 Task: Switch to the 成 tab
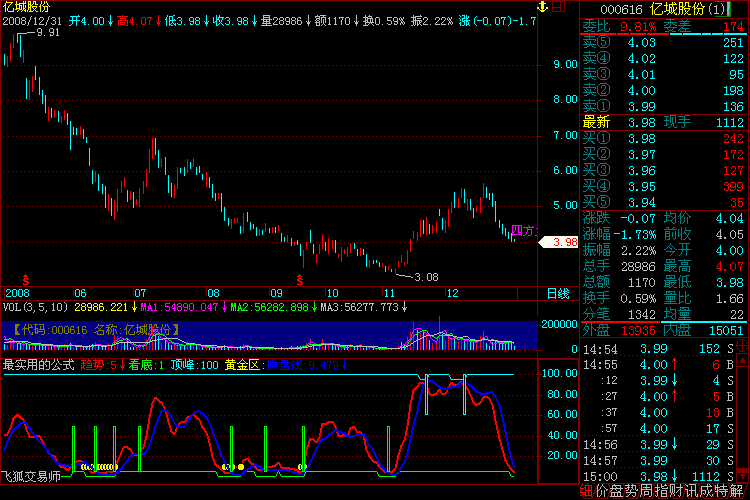[706, 491]
